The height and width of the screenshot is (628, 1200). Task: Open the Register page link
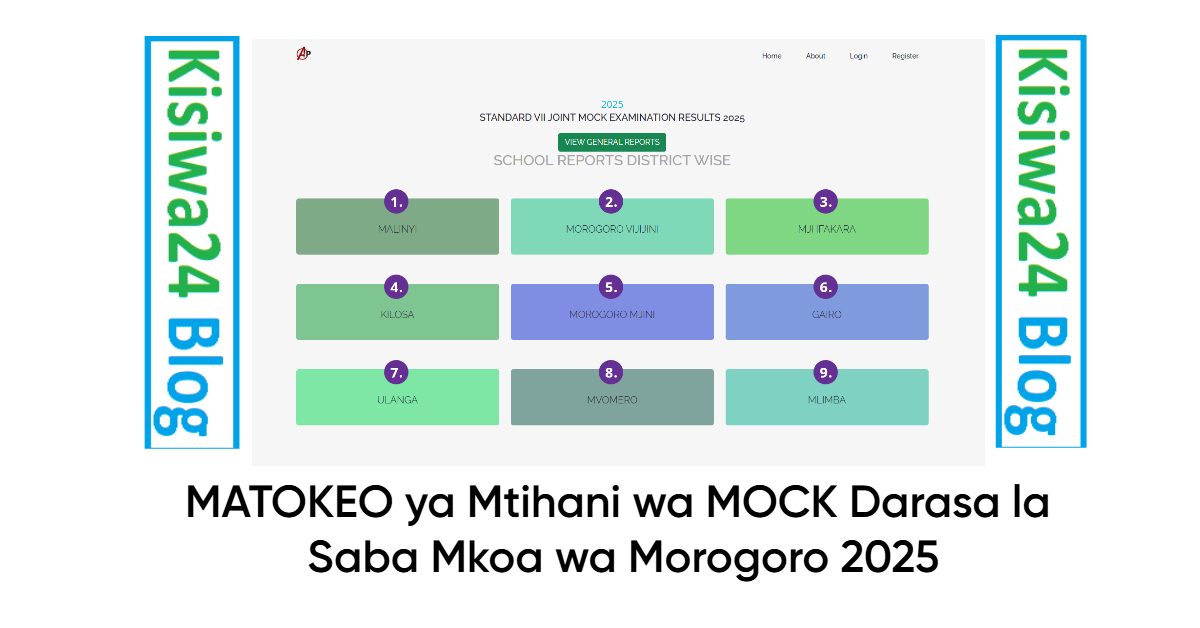[905, 56]
